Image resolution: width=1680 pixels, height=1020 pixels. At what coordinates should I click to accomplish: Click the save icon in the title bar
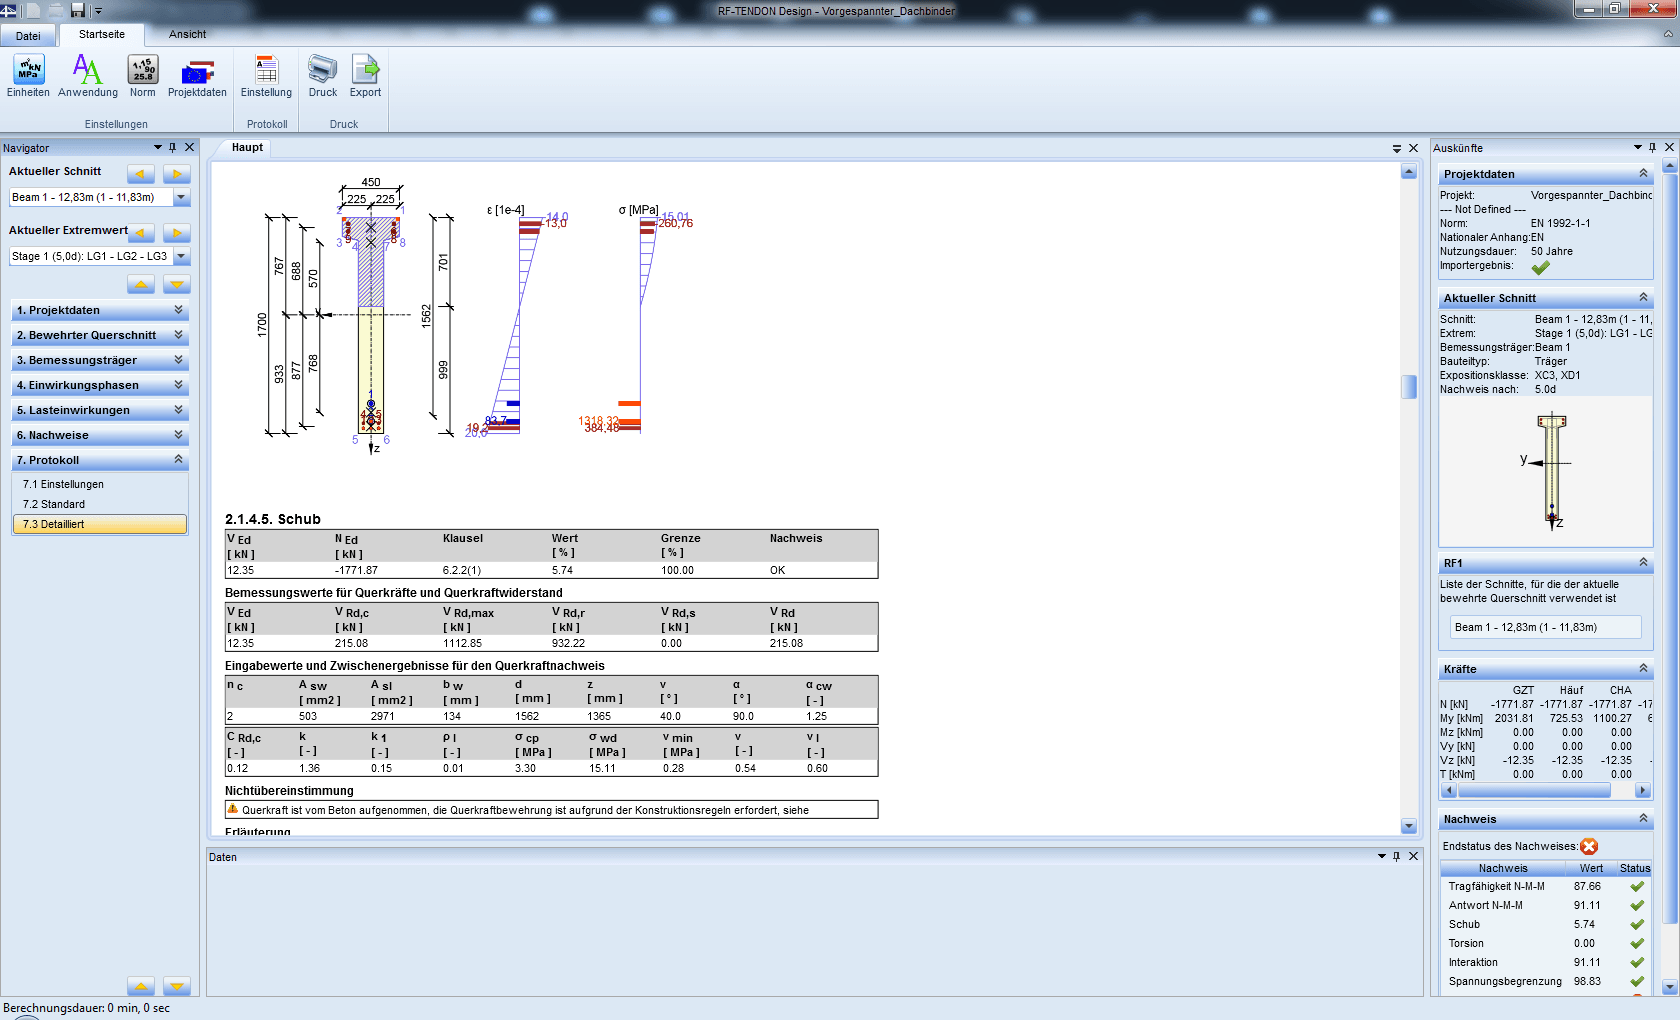[78, 10]
